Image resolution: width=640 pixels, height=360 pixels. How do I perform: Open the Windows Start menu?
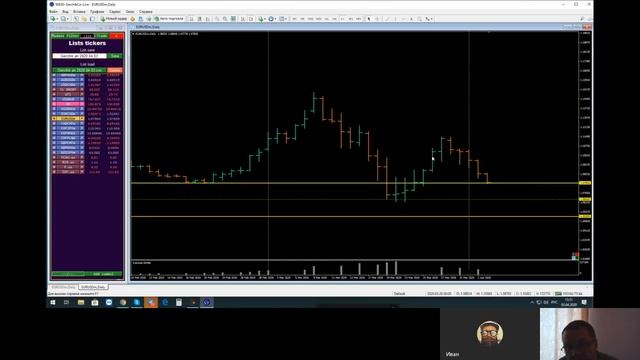tap(53, 302)
